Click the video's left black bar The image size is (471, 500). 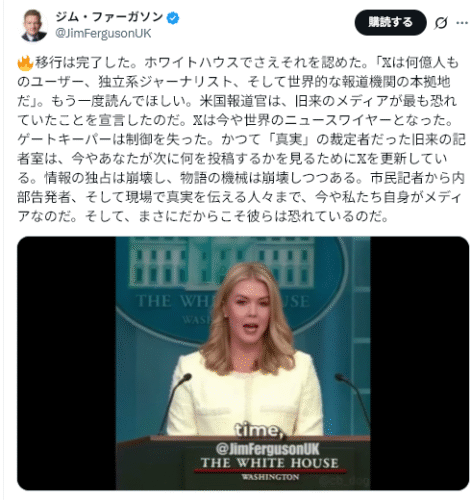pyautogui.click(x=66, y=363)
